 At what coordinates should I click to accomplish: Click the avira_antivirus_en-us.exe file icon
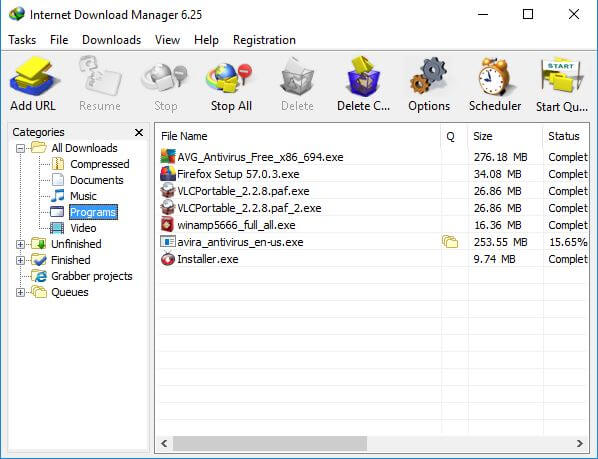pos(168,242)
